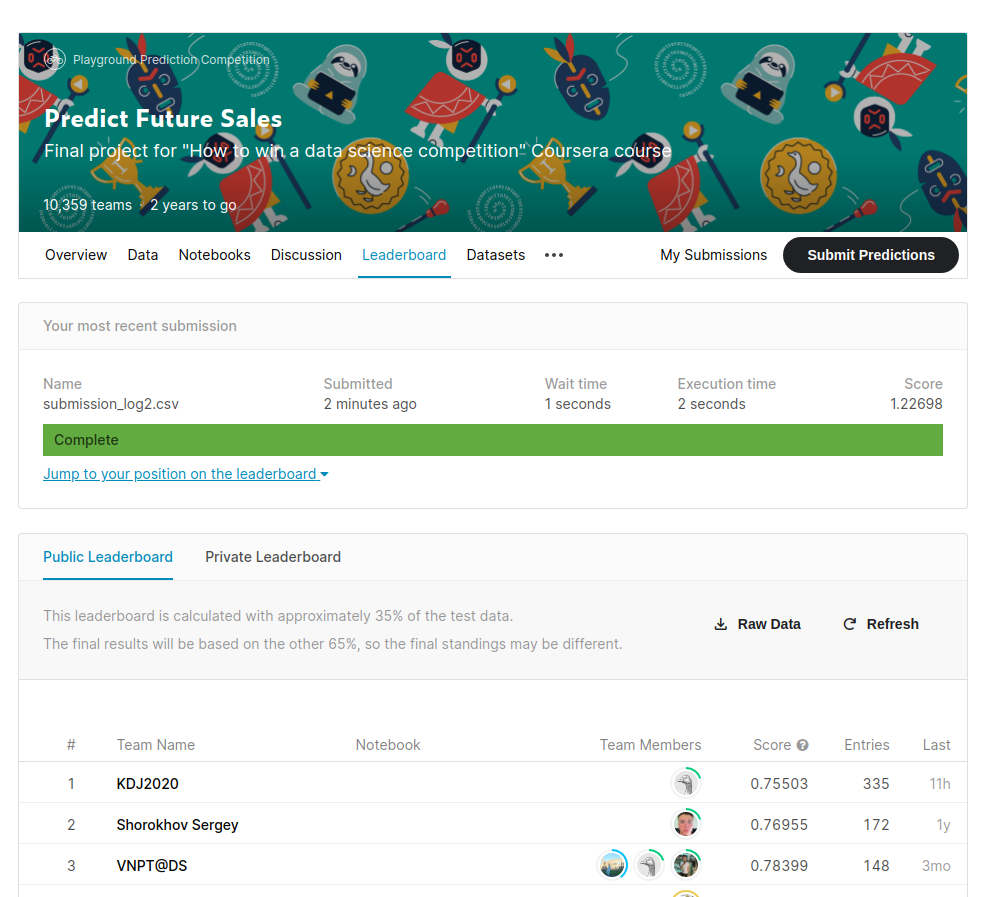Open the Datasets tab
Viewport: 996px width, 897px height.
[495, 255]
